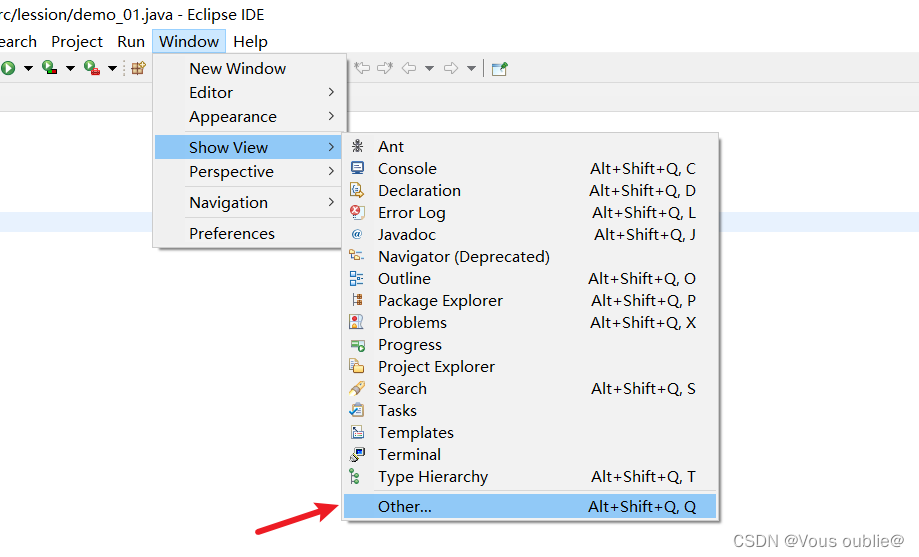Click the Type Hierarchy view icon
Viewport: 919px width, 557px height.
355,477
